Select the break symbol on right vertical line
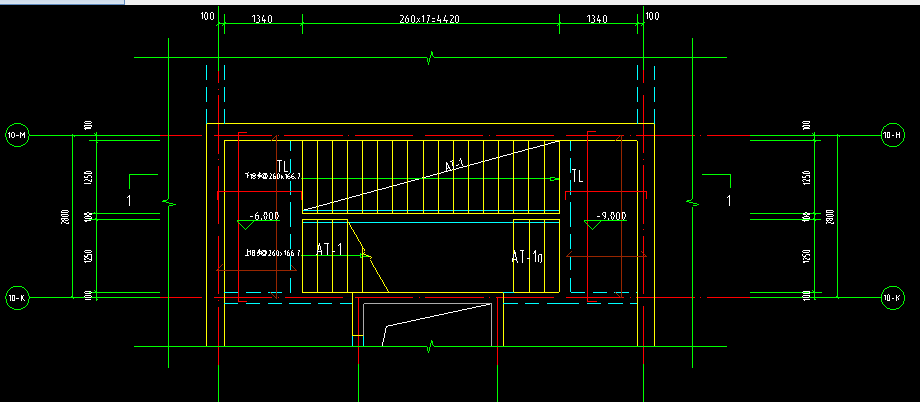The image size is (920, 402). 692,204
